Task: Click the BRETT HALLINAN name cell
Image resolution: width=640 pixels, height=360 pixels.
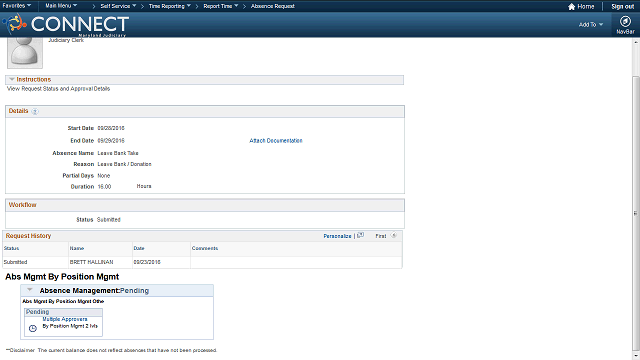Action: (91, 262)
